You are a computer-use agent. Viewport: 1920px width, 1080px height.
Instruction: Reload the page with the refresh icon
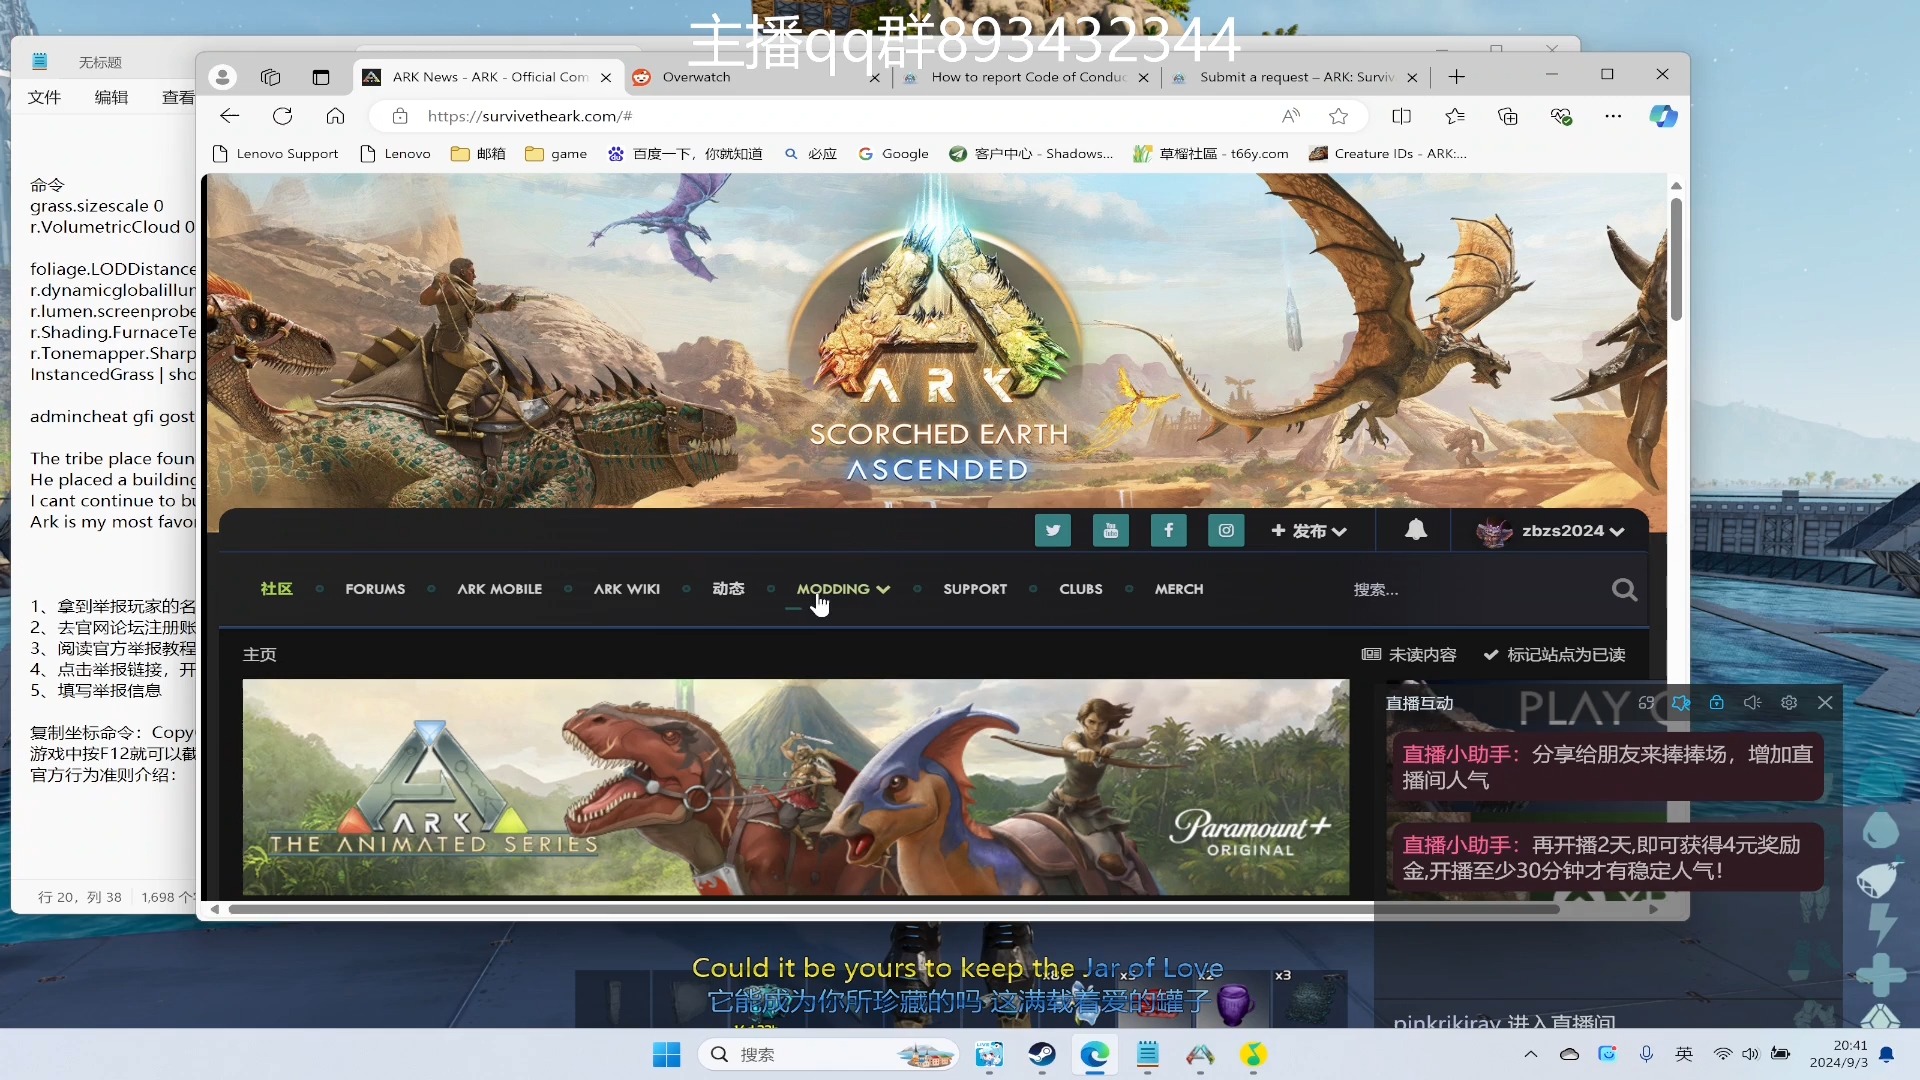click(x=283, y=116)
